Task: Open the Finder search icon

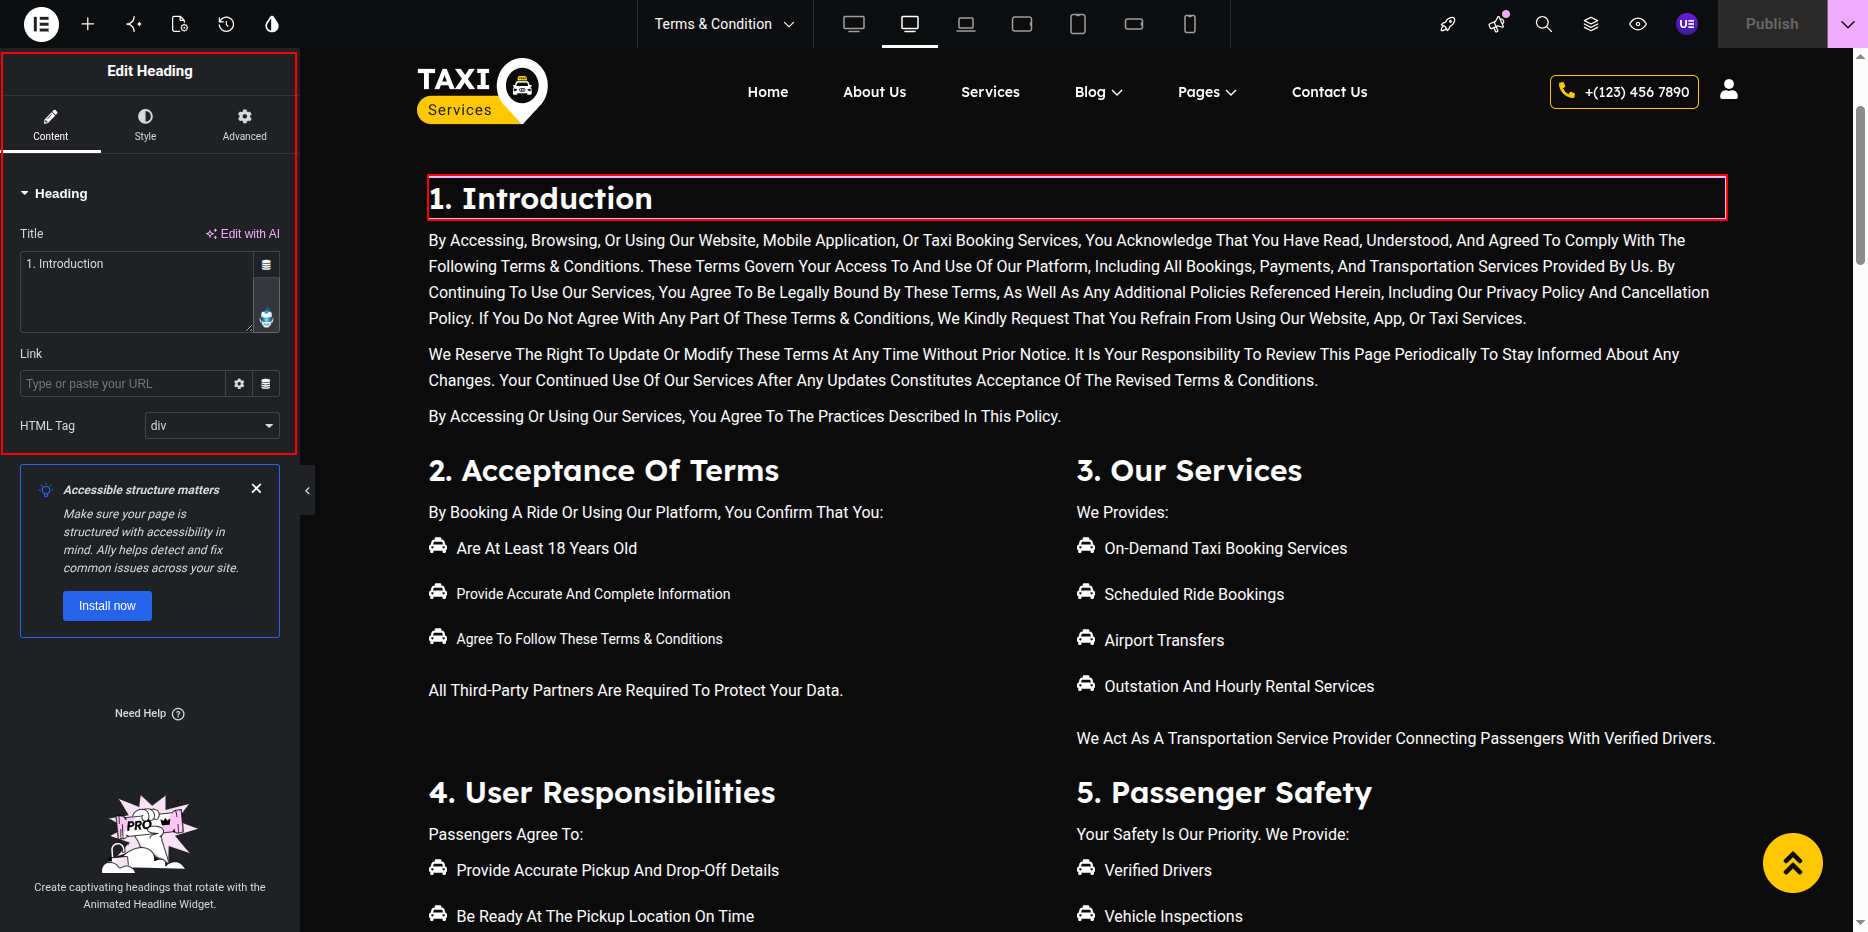Action: [1544, 24]
